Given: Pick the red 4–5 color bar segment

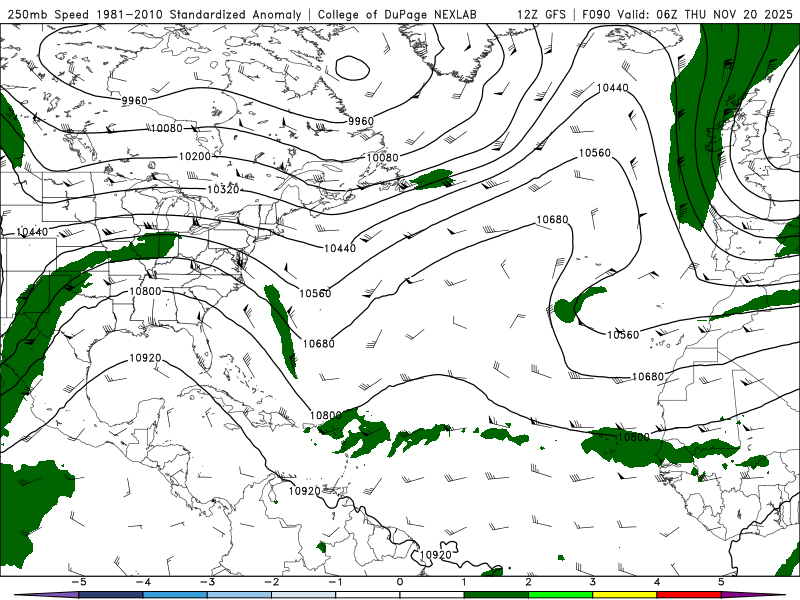Looking at the screenshot, I should click(x=689, y=595).
